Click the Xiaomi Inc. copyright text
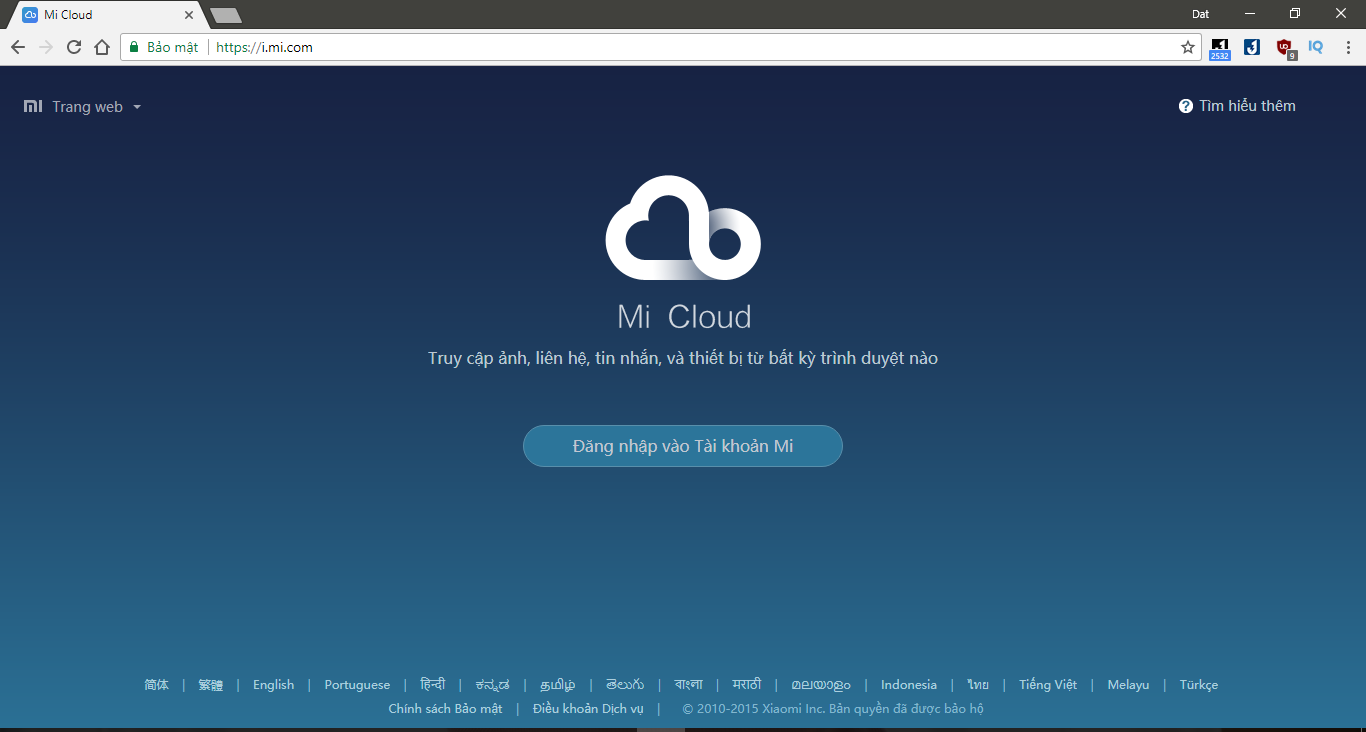Screen dimensions: 1366x732 (x=833, y=708)
